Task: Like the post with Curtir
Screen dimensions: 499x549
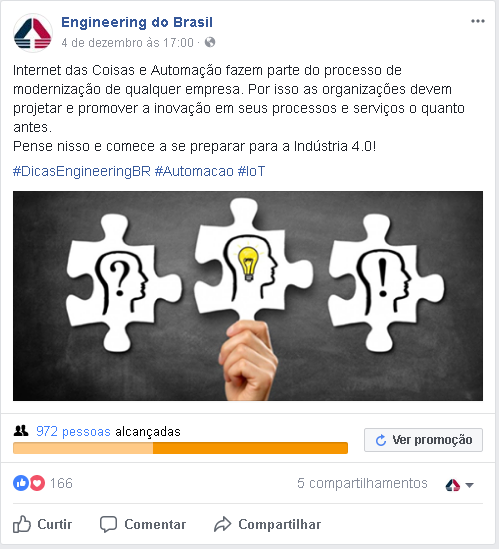Action: (x=42, y=524)
